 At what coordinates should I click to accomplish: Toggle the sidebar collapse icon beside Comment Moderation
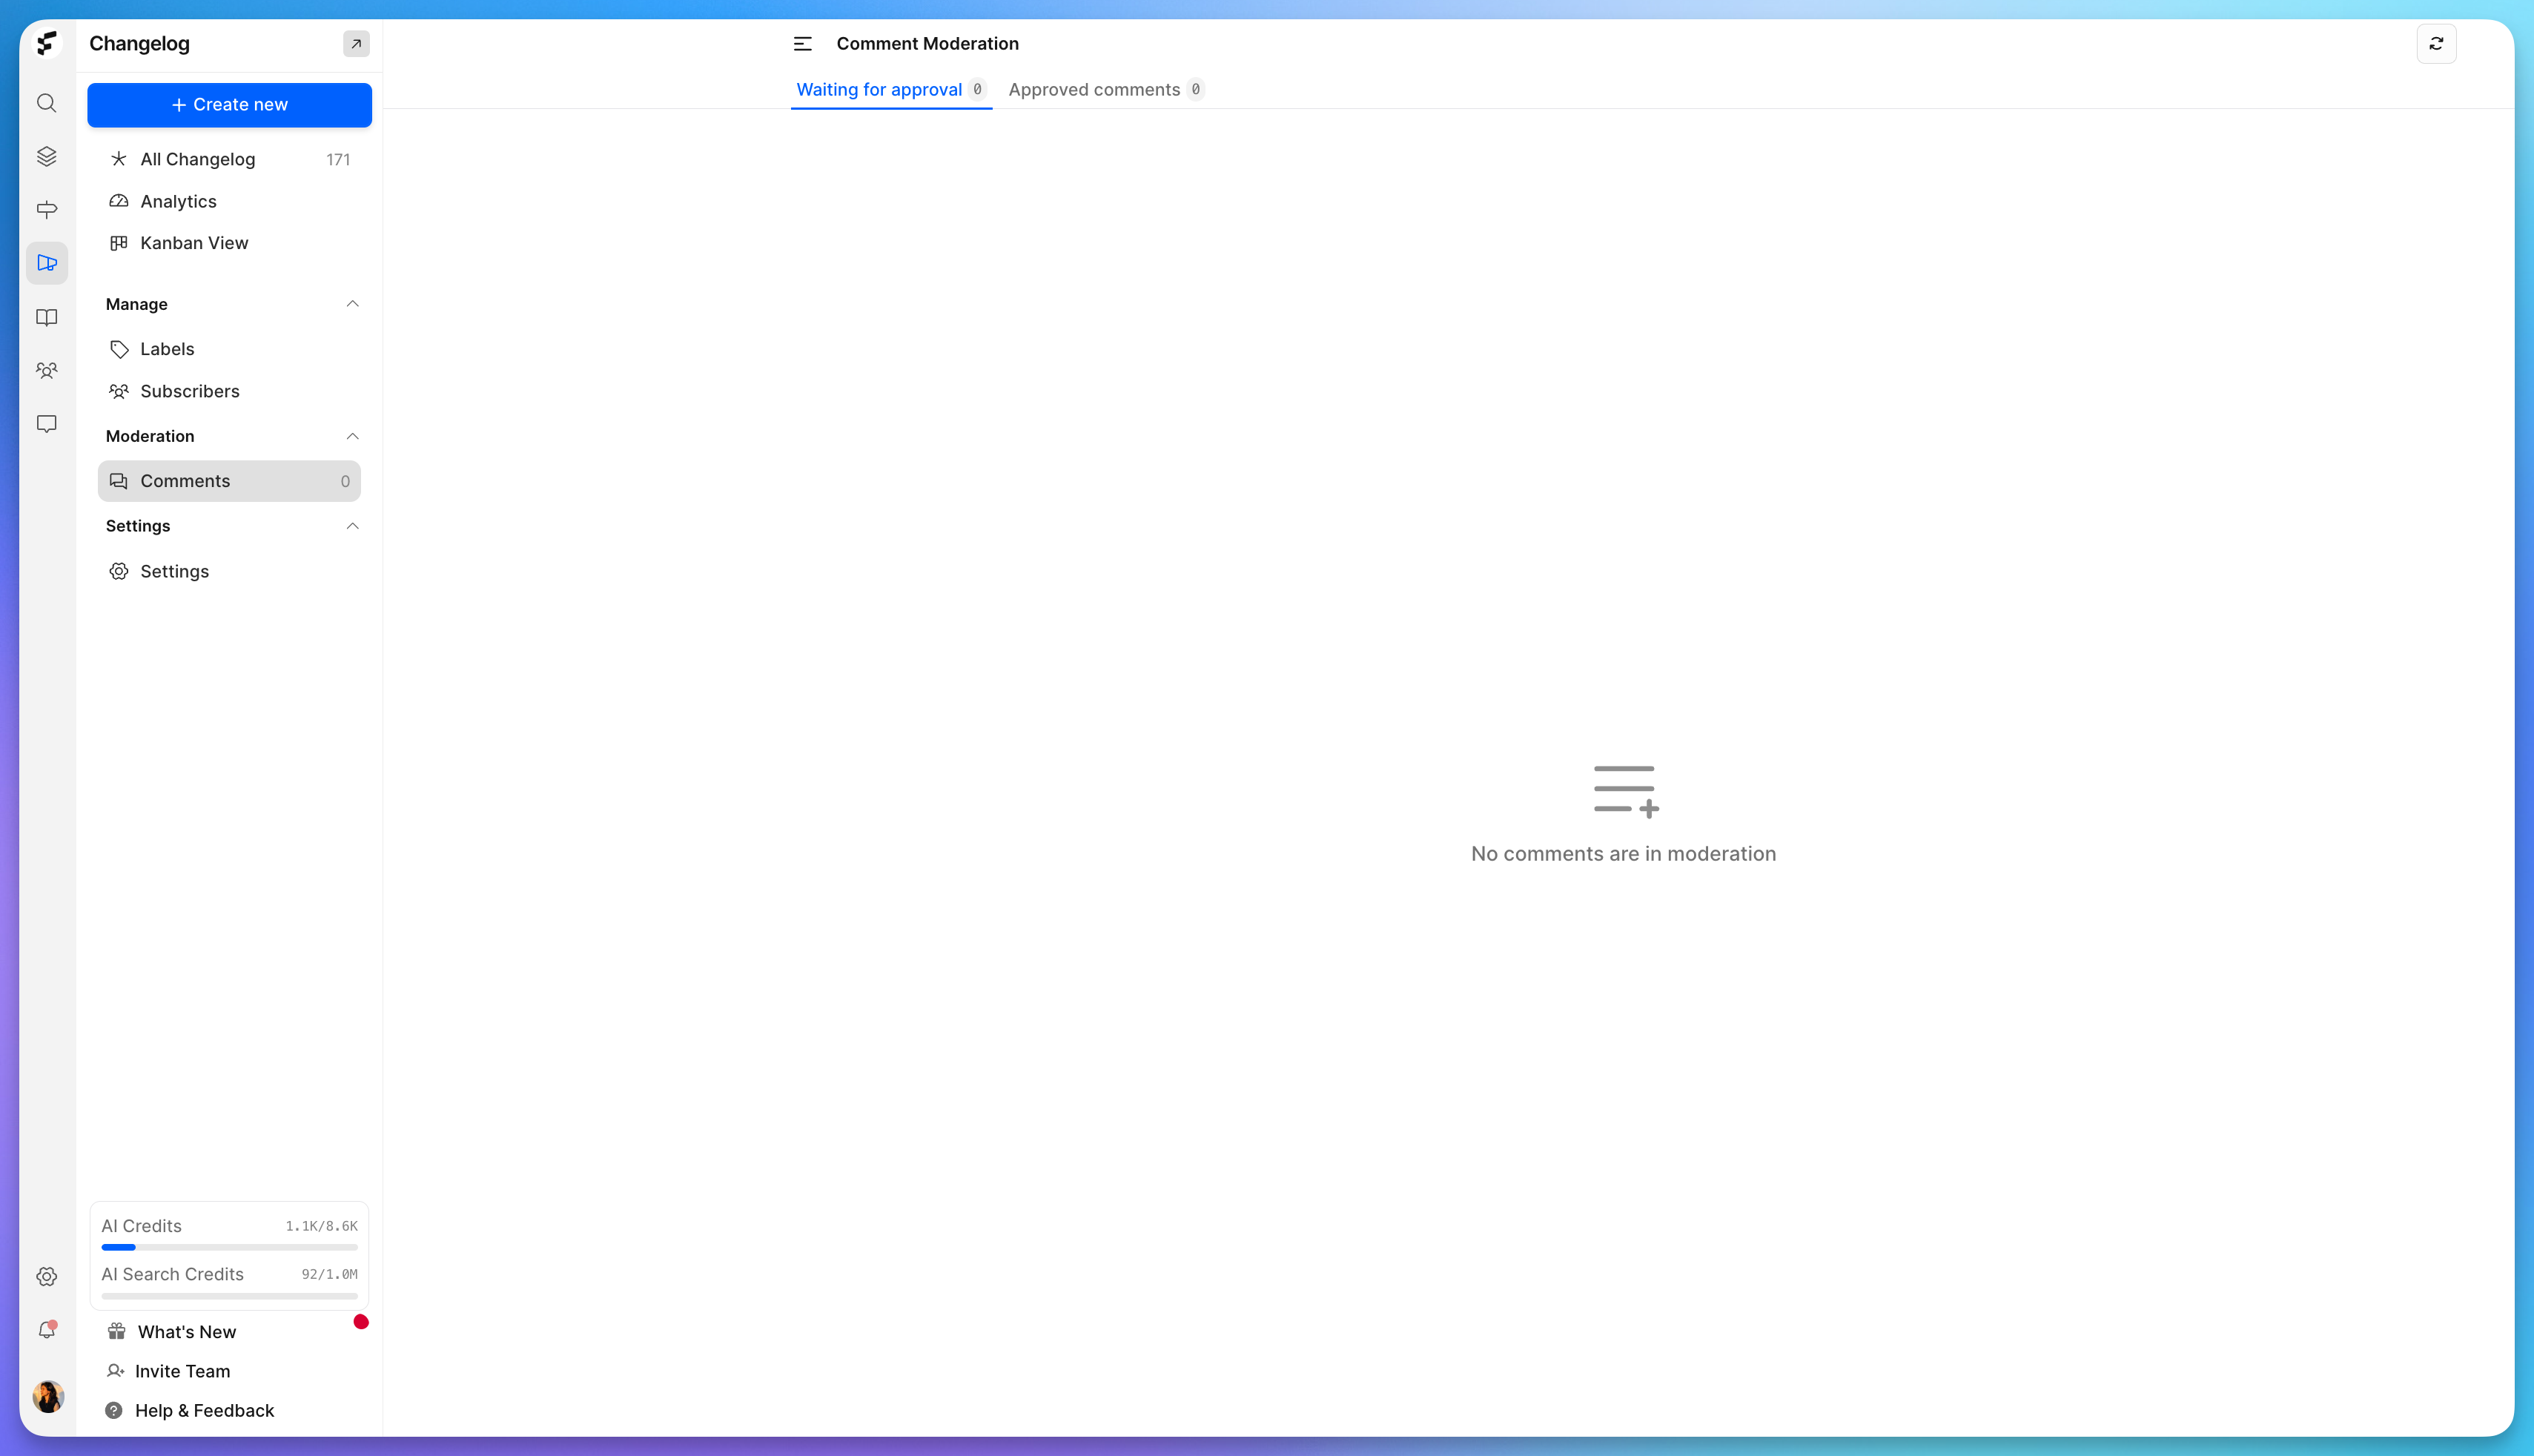pyautogui.click(x=803, y=44)
